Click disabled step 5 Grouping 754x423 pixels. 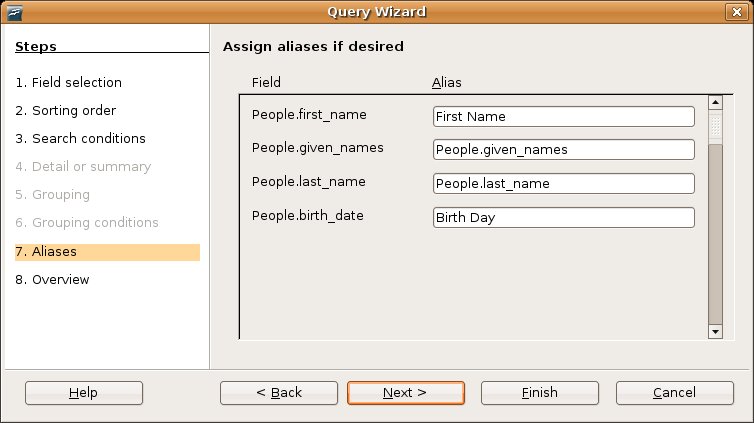52,195
